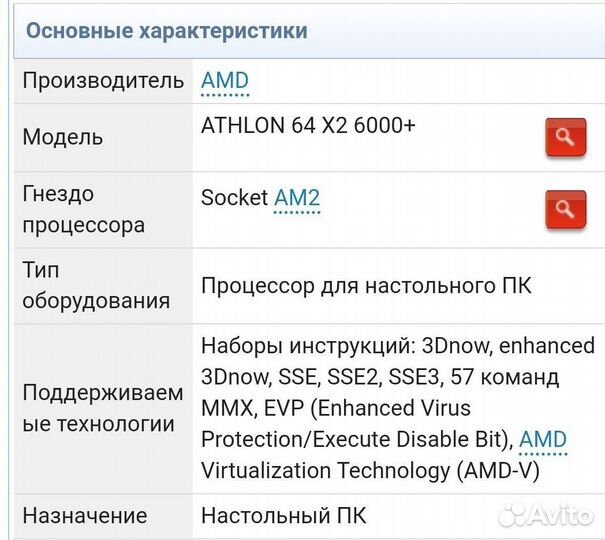Follow the AM2 socket link
Viewport: 605px width, 540px height.
(297, 197)
